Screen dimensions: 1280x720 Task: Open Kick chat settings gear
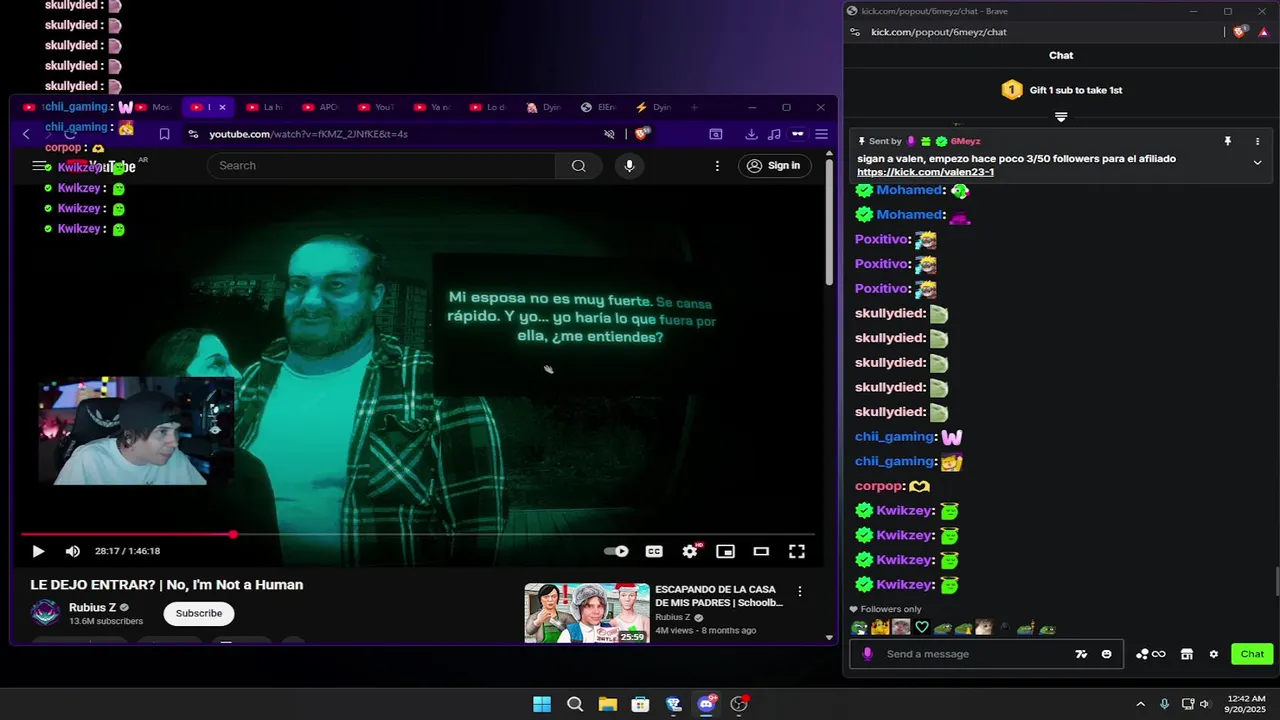[x=1214, y=654]
